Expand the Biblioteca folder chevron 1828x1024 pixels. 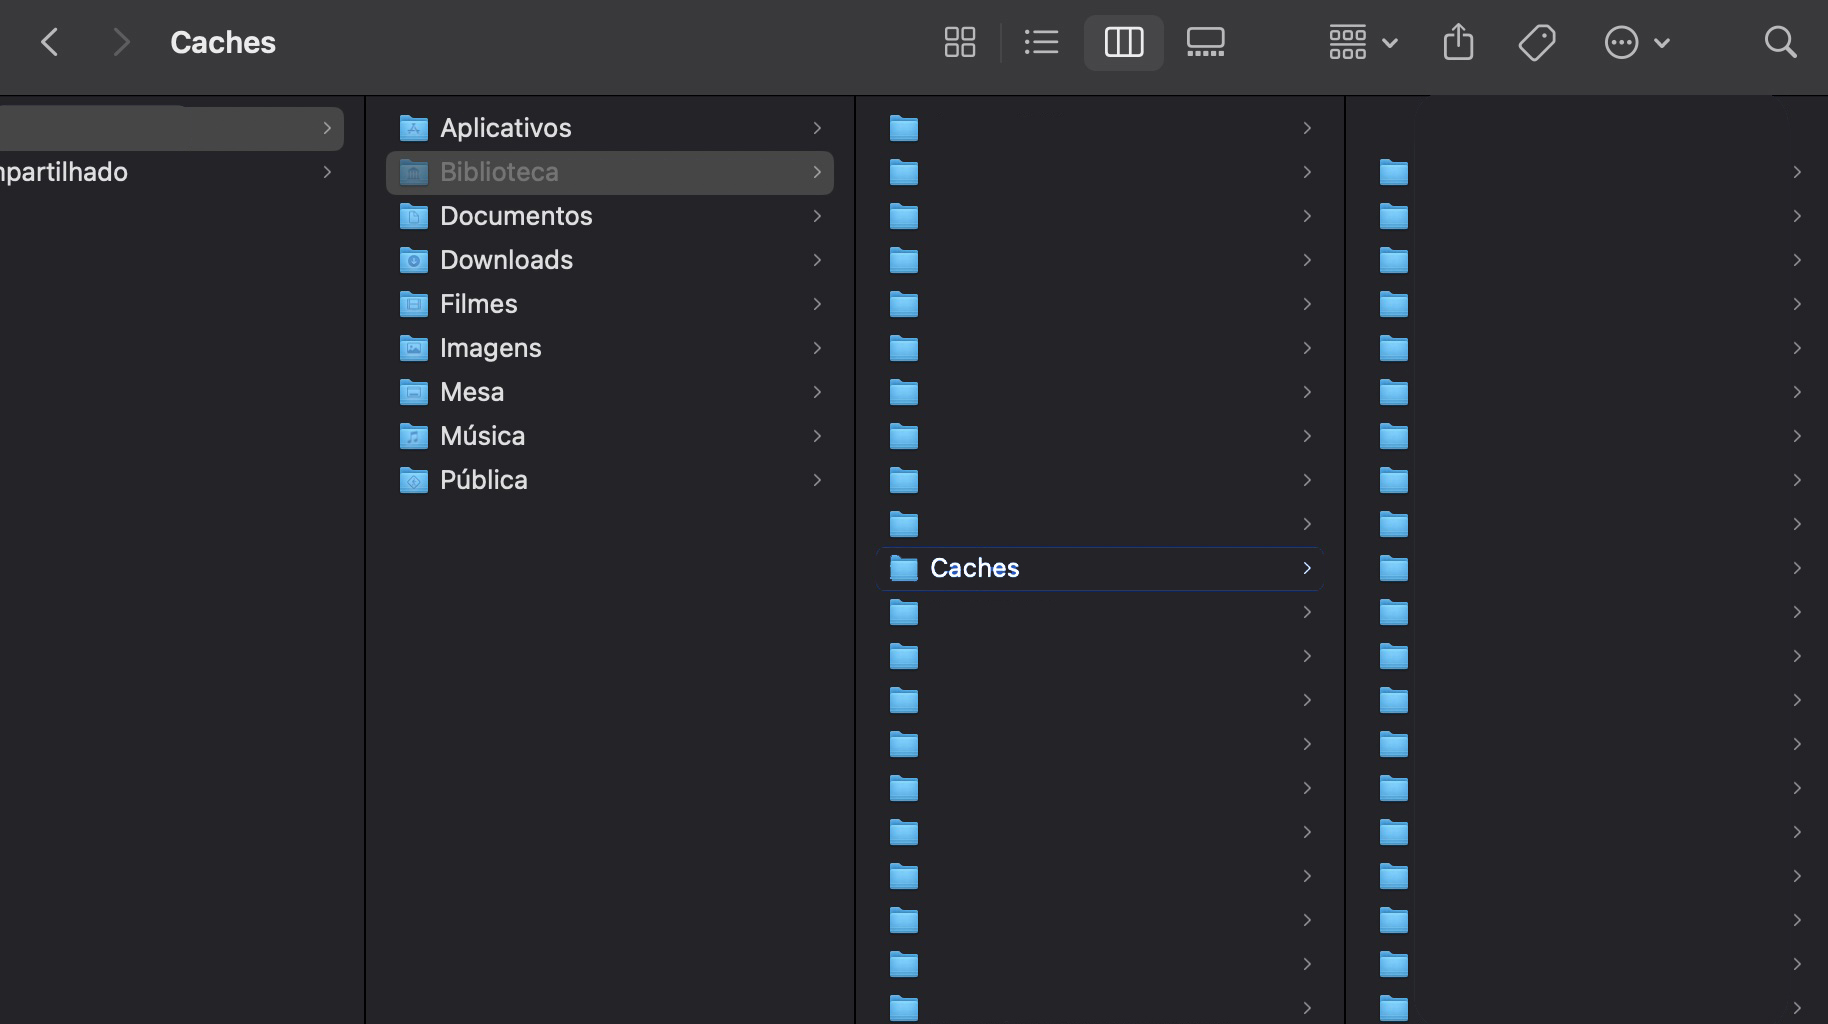(817, 171)
